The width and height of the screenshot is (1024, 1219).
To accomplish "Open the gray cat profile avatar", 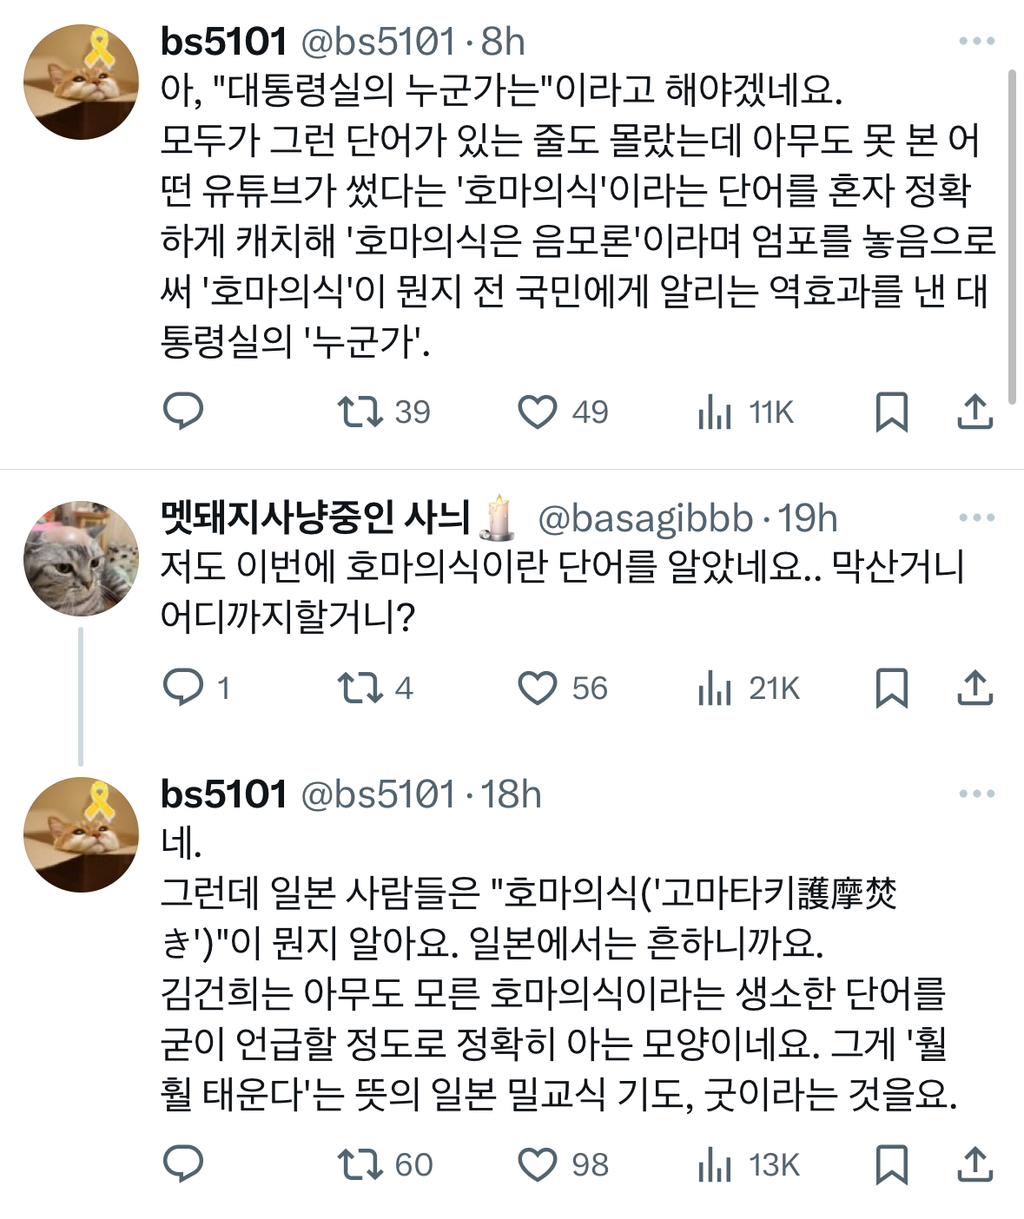I will (81, 558).
